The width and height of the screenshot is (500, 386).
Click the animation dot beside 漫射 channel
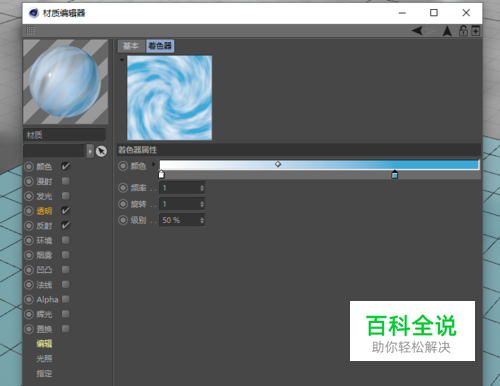pyautogui.click(x=29, y=181)
